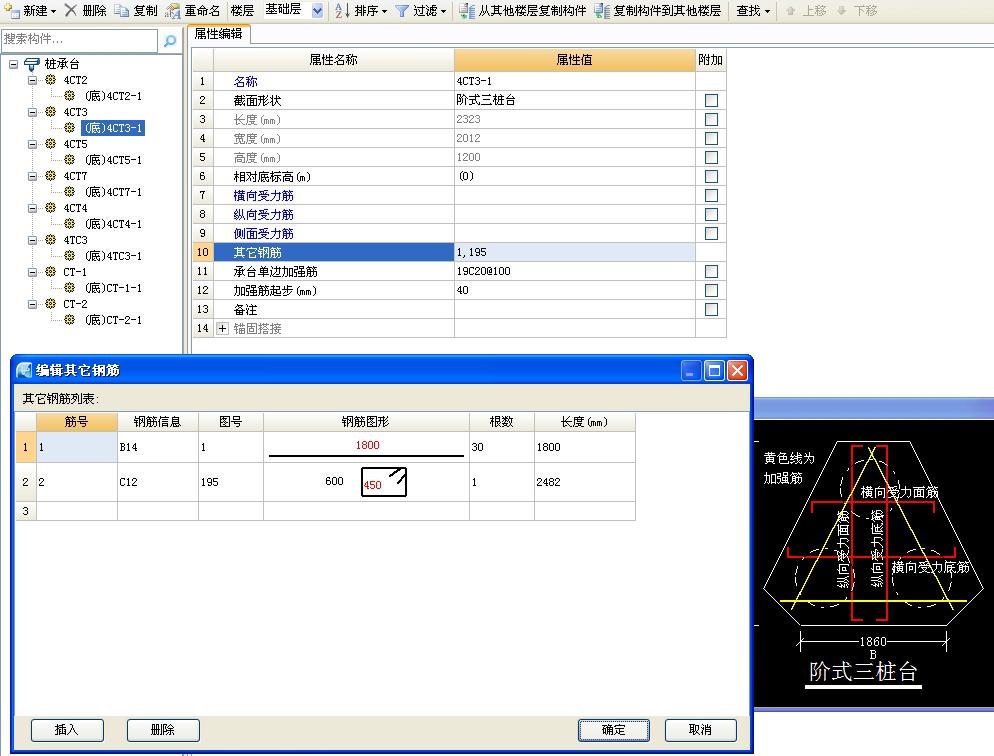Select the 属性编辑 tab

[x=219, y=34]
